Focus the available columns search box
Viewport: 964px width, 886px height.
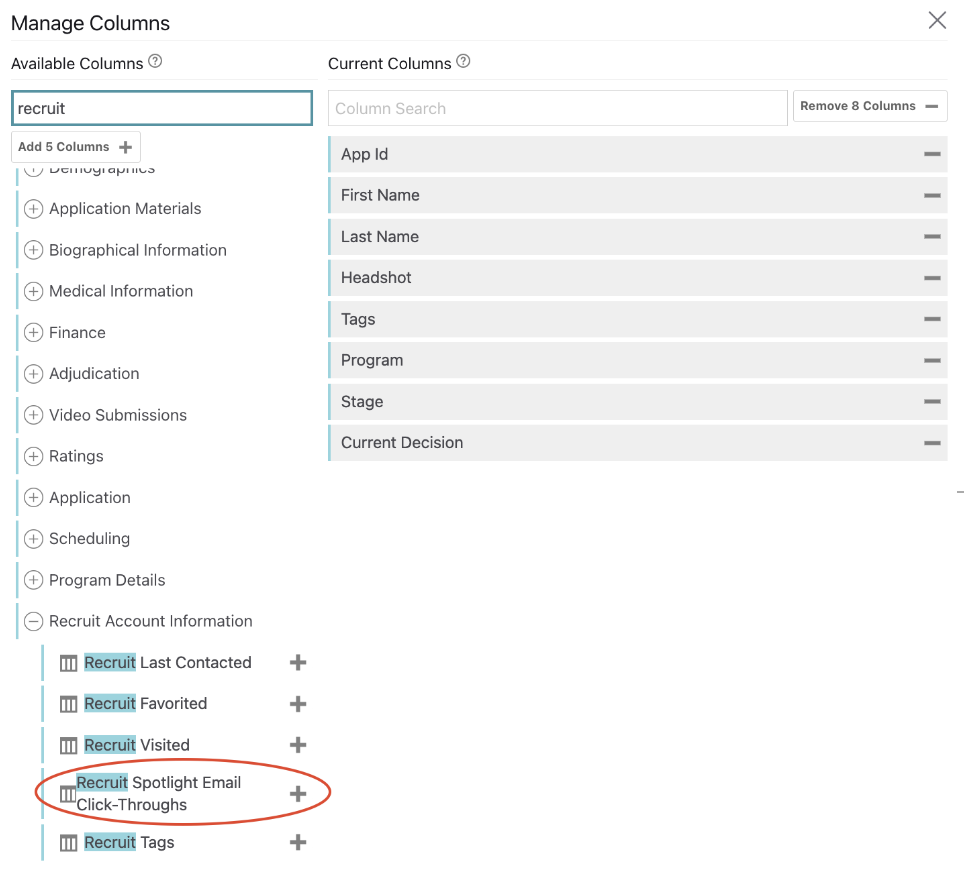pyautogui.click(x=162, y=108)
